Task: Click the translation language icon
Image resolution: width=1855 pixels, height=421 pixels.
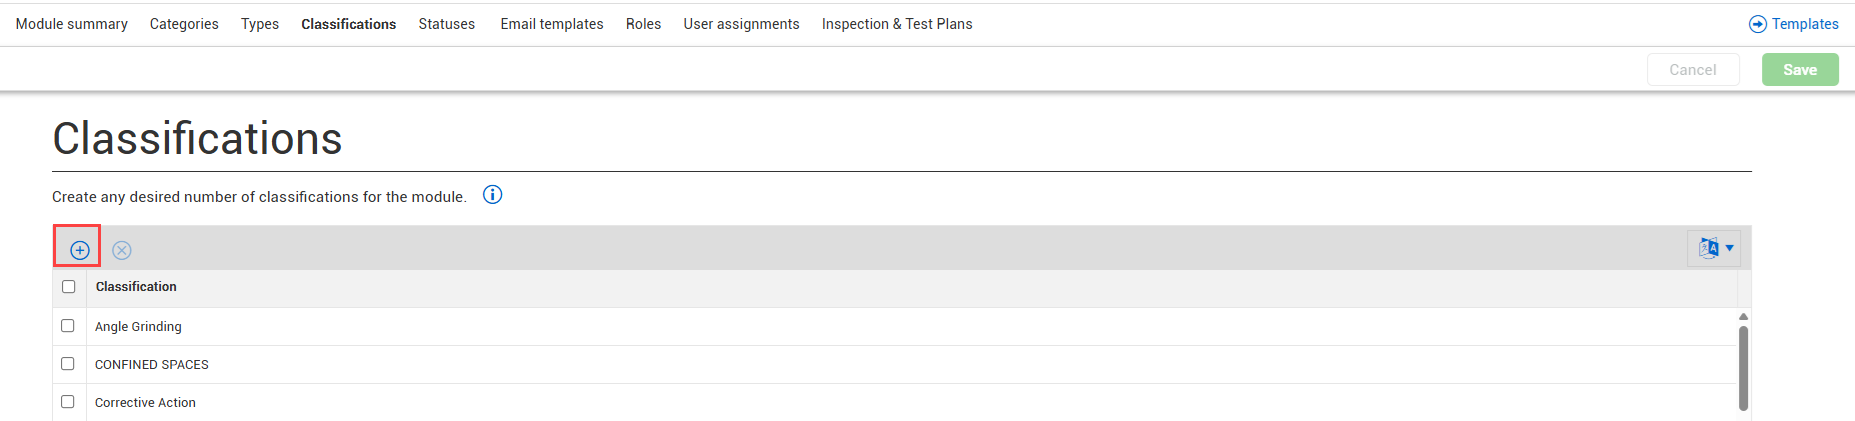Action: click(1708, 248)
